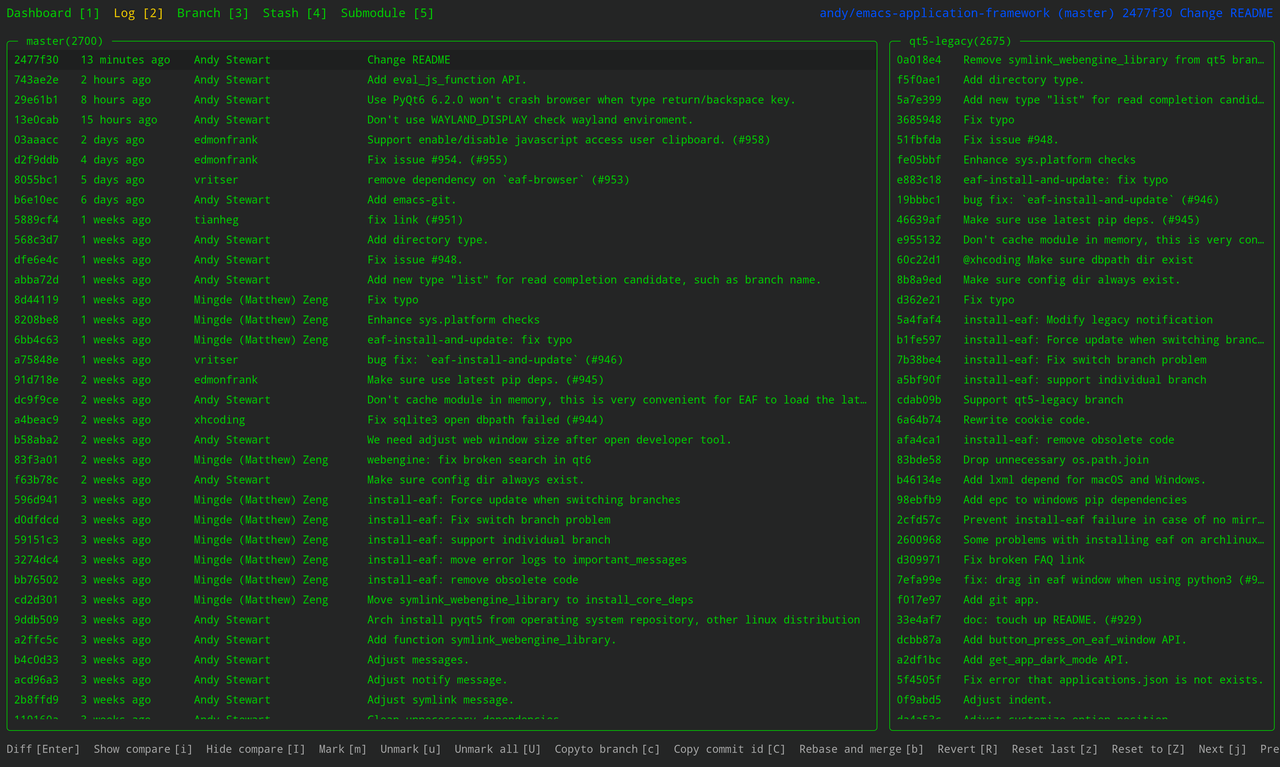Select commit b4c0d33 Adjust messages
Viewport: 1280px width, 767px height.
click(442, 660)
